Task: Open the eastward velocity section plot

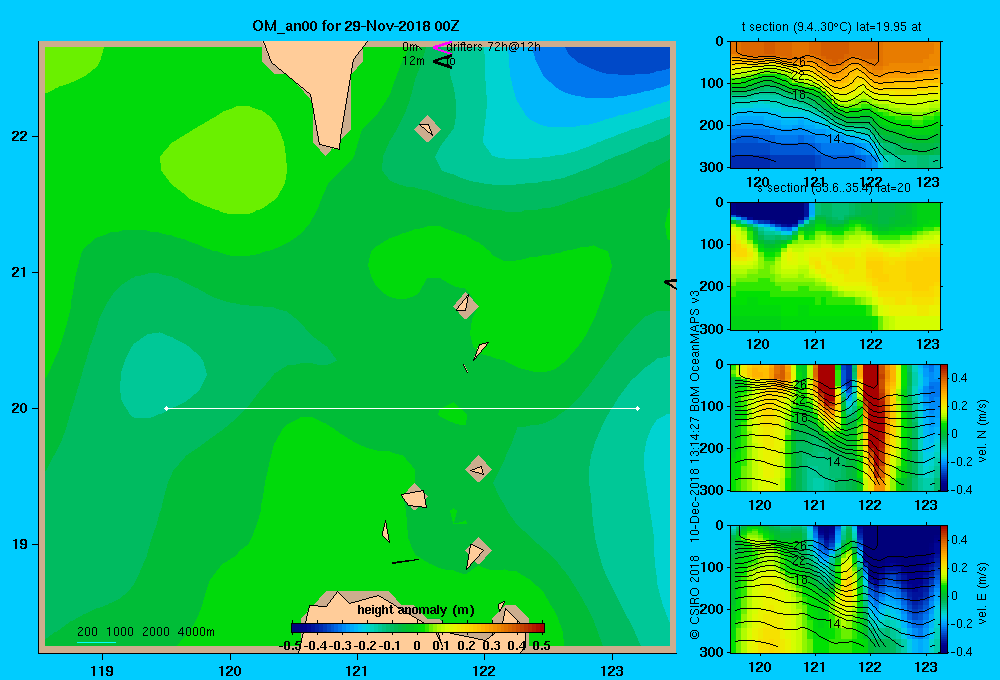Action: pyautogui.click(x=835, y=589)
